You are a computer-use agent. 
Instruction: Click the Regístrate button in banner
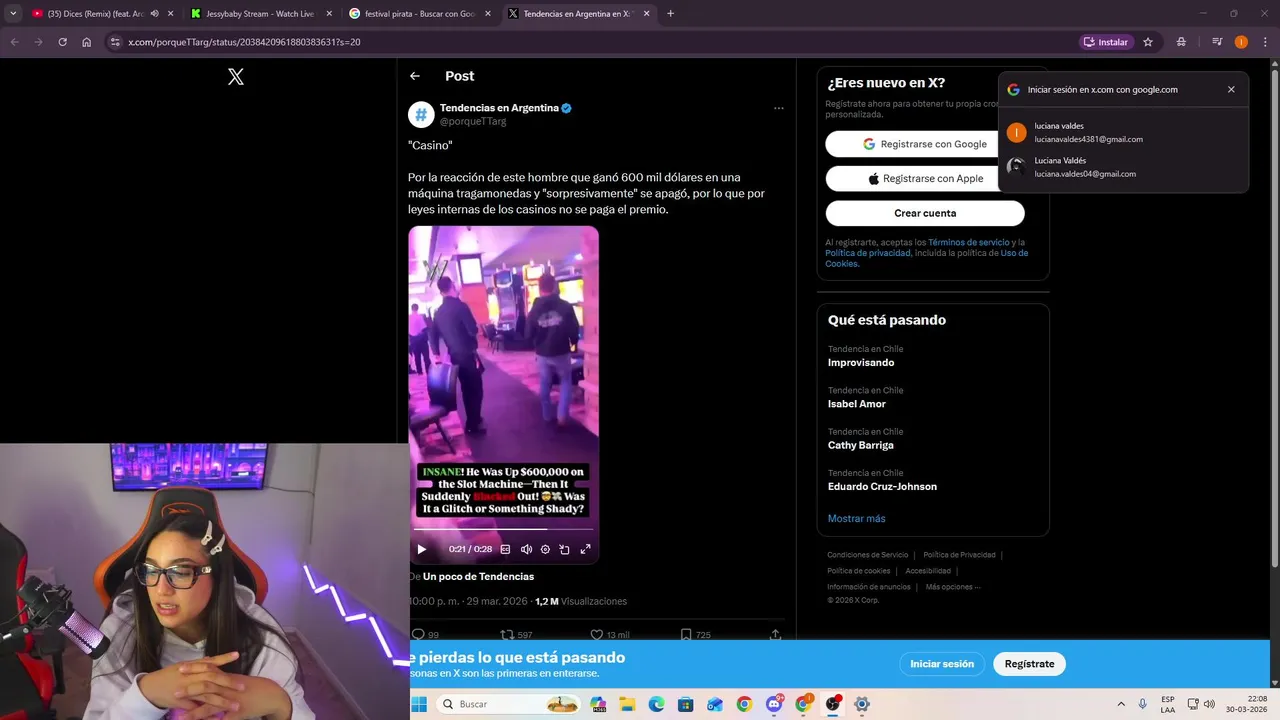(x=1029, y=664)
